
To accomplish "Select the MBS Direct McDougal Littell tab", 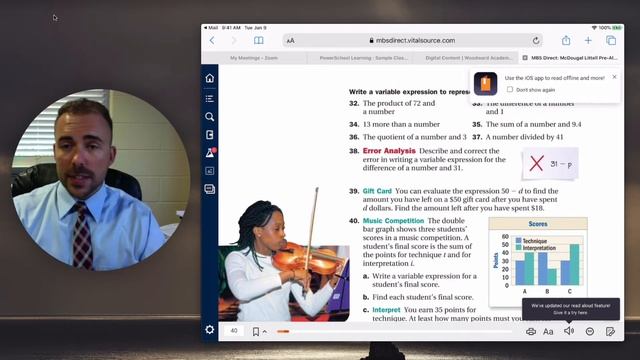I will pos(571,58).
